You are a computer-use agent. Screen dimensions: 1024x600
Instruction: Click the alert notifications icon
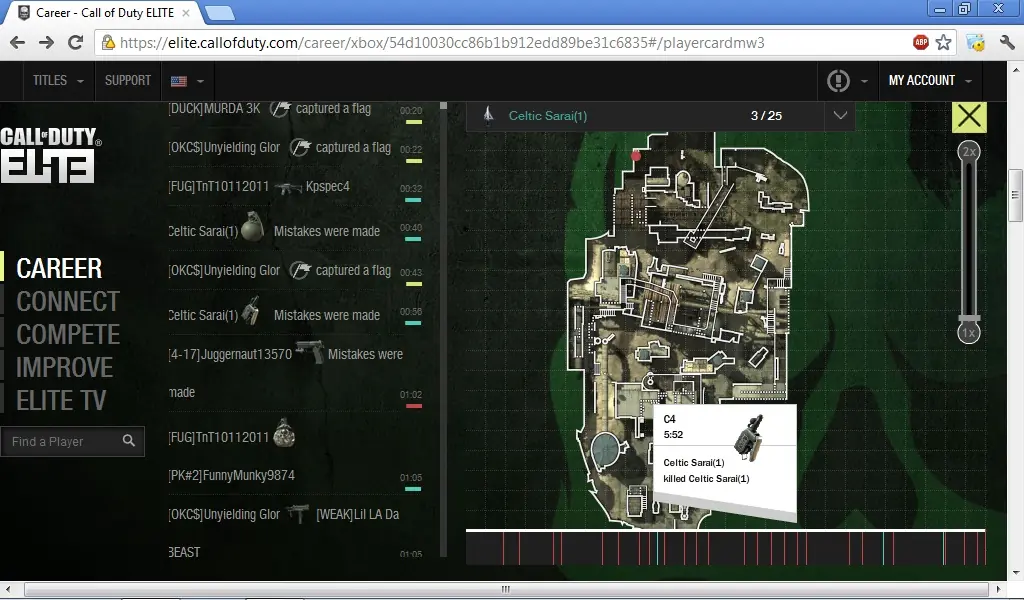point(838,81)
